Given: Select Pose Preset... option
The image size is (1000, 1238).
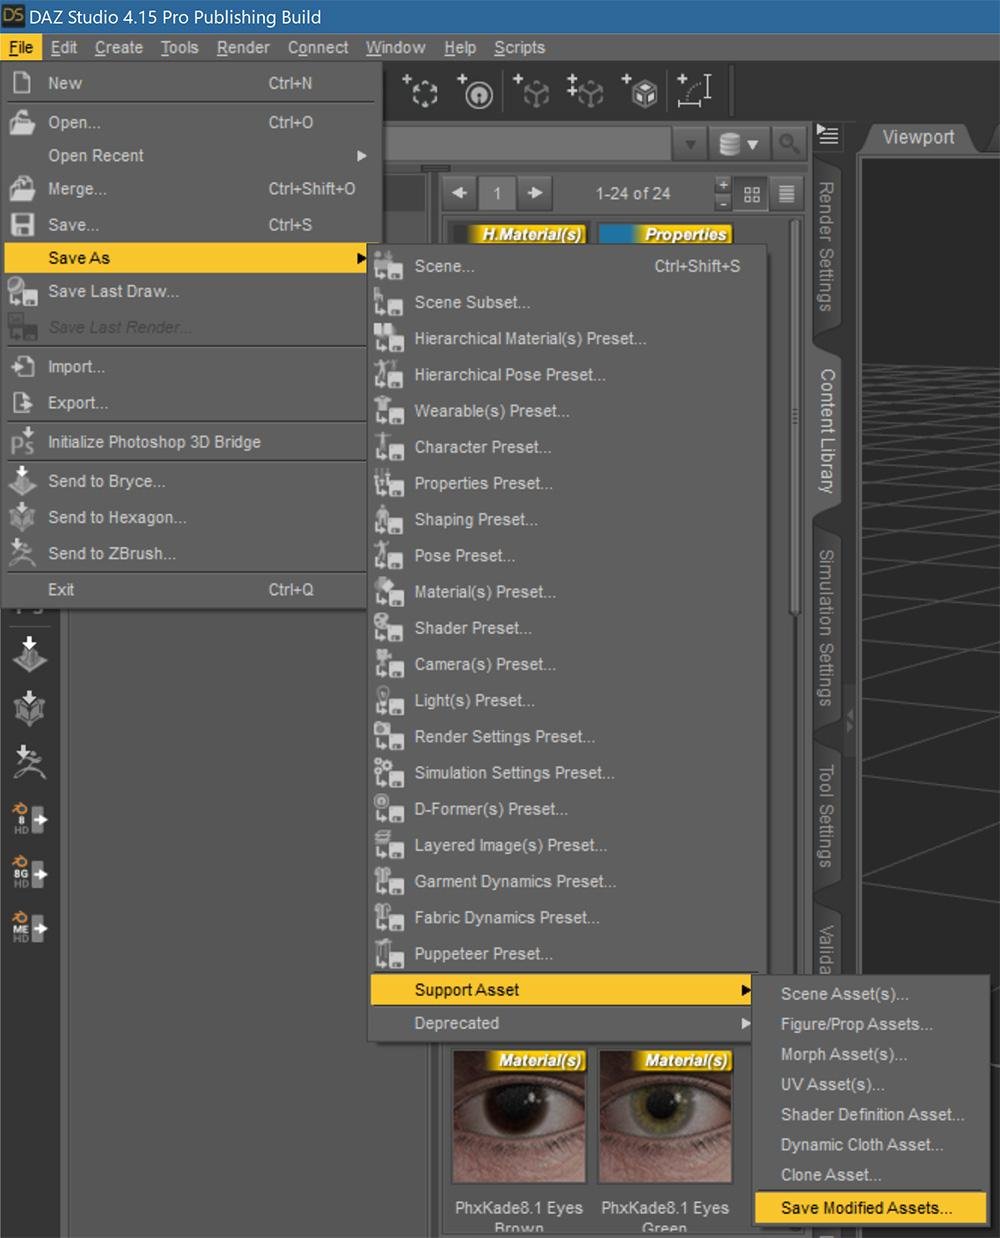Looking at the screenshot, I should [x=568, y=556].
